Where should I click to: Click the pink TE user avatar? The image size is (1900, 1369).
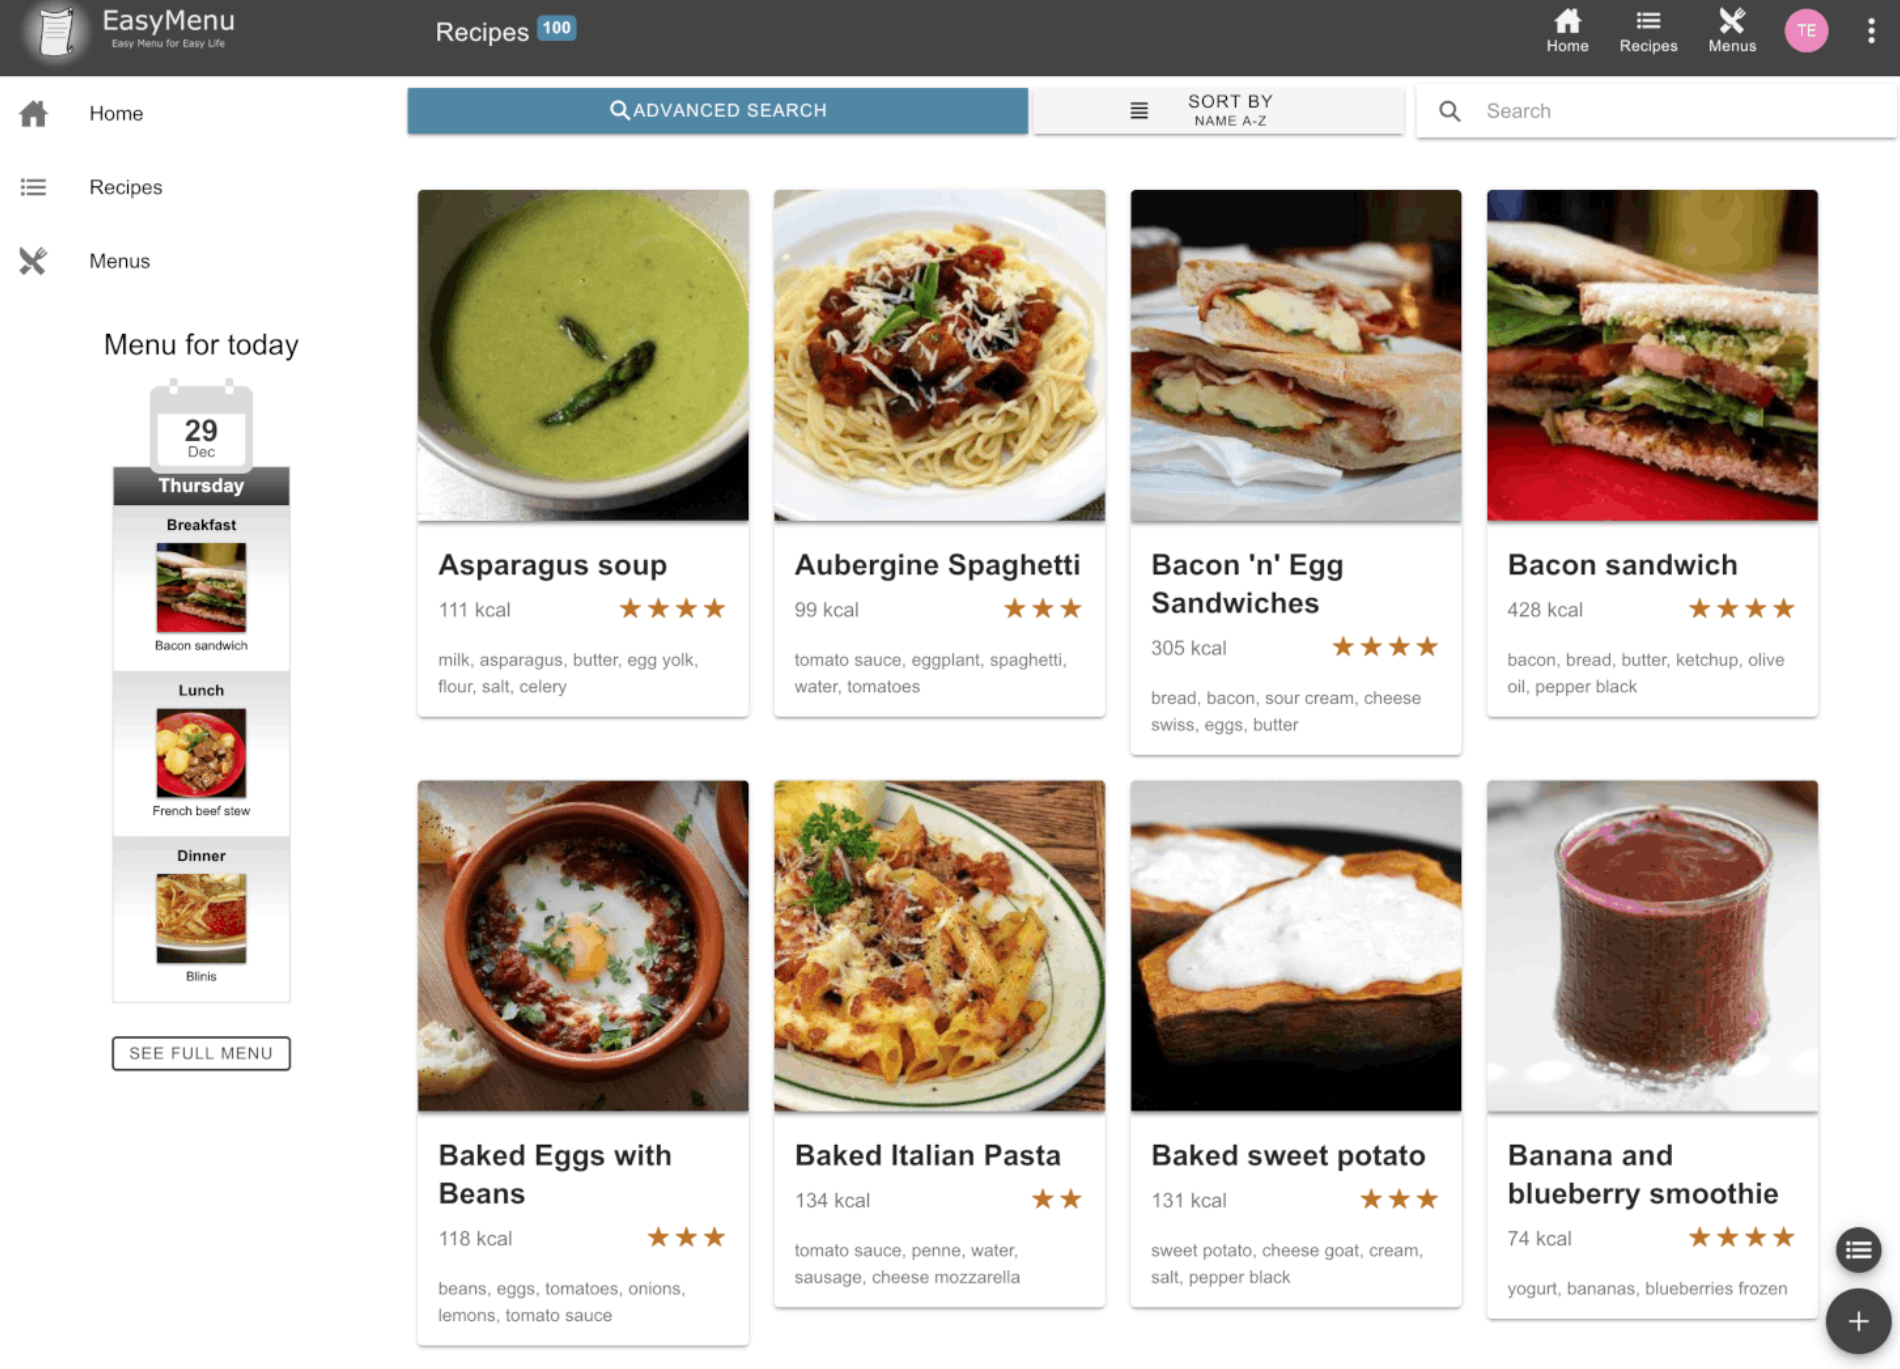click(x=1805, y=31)
